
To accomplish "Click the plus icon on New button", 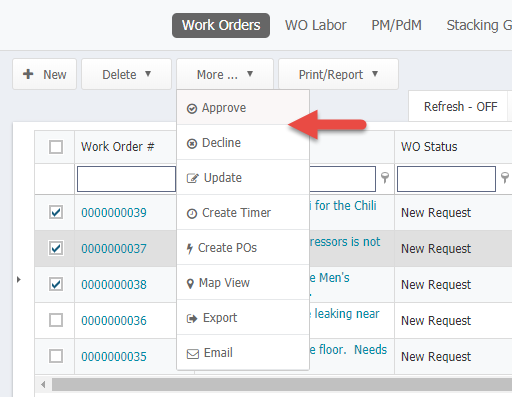I will 28,74.
